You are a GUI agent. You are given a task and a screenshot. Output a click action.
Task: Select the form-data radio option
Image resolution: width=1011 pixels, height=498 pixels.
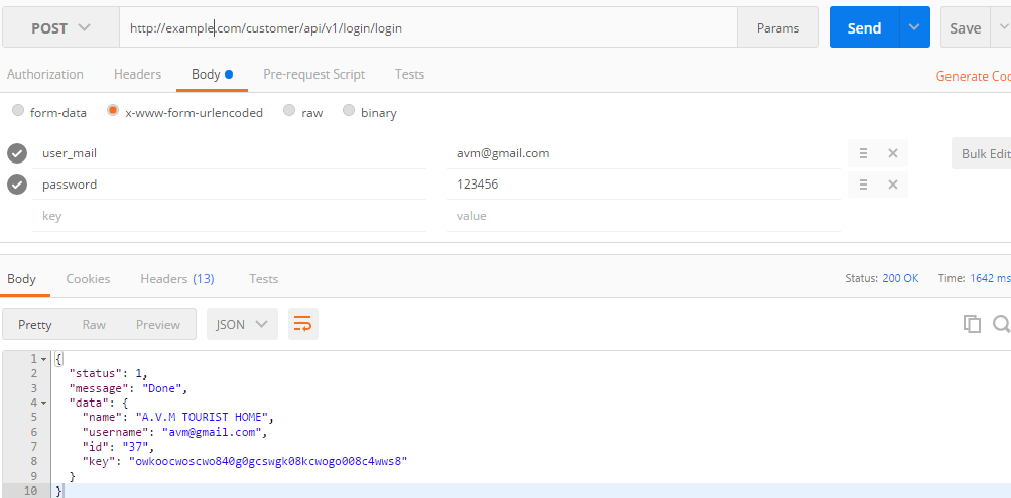[x=18, y=112]
